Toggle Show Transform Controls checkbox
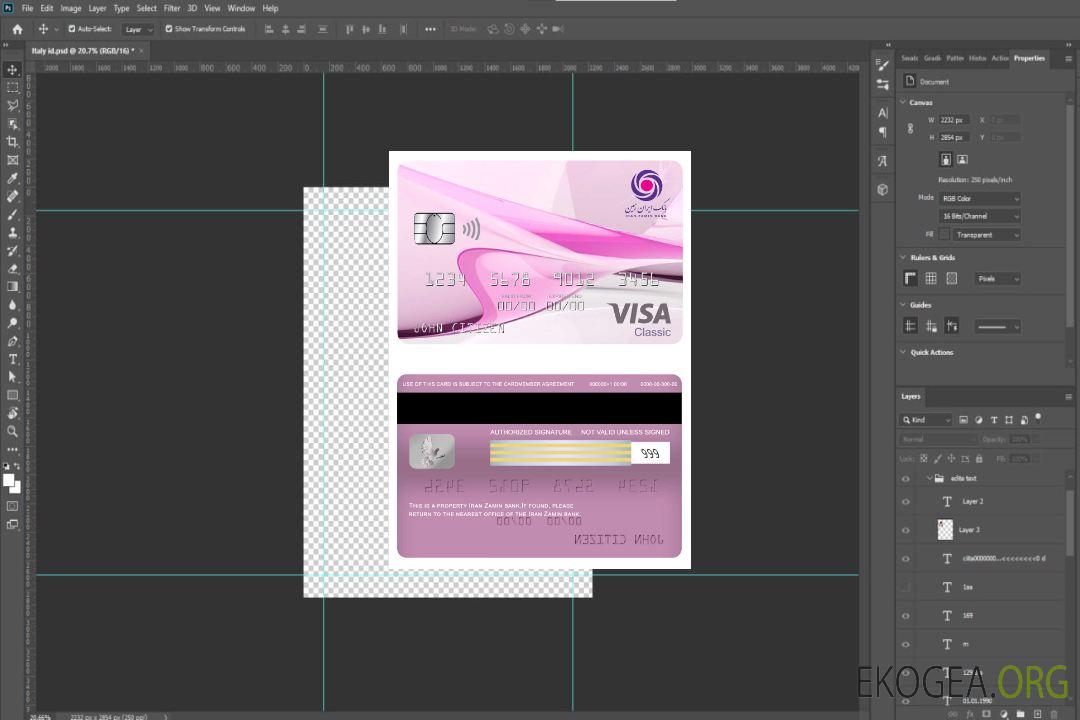The height and width of the screenshot is (720, 1080). point(169,29)
